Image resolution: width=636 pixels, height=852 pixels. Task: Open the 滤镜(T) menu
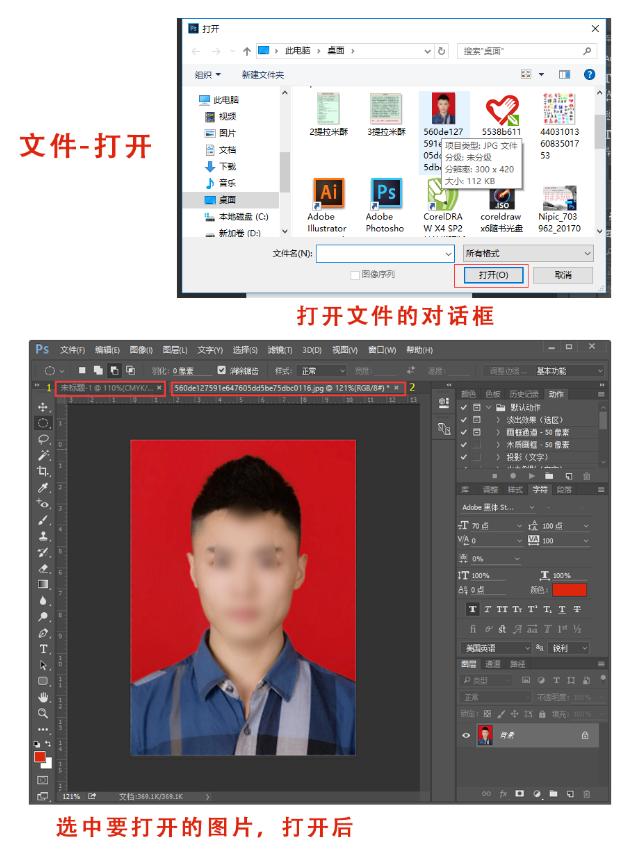click(x=280, y=350)
